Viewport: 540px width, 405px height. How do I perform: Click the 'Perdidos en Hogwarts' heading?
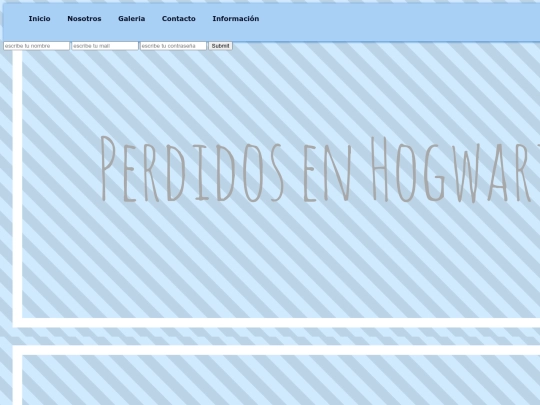[x=320, y=169]
